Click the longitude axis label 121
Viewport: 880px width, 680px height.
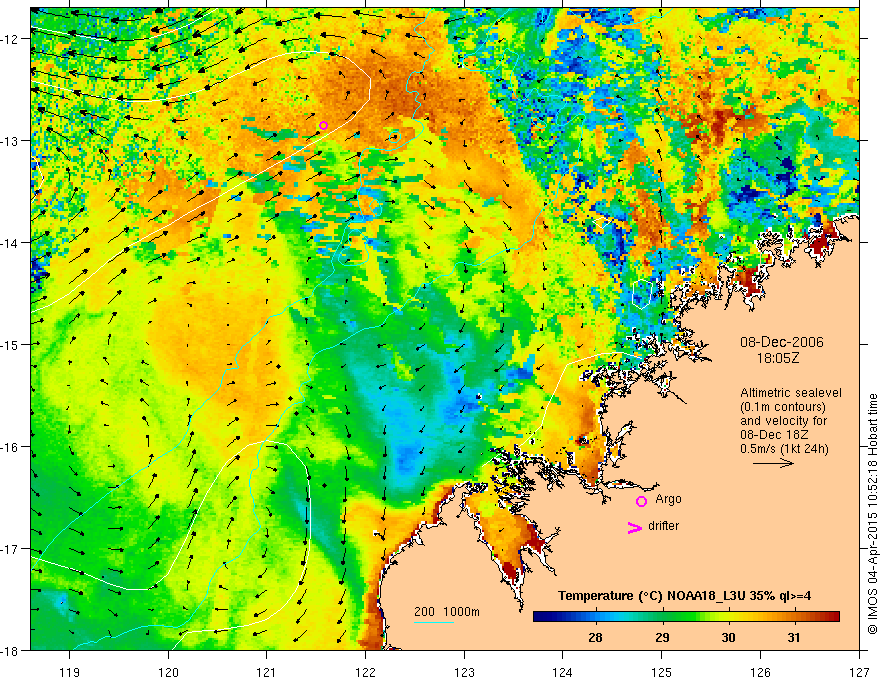point(267,672)
